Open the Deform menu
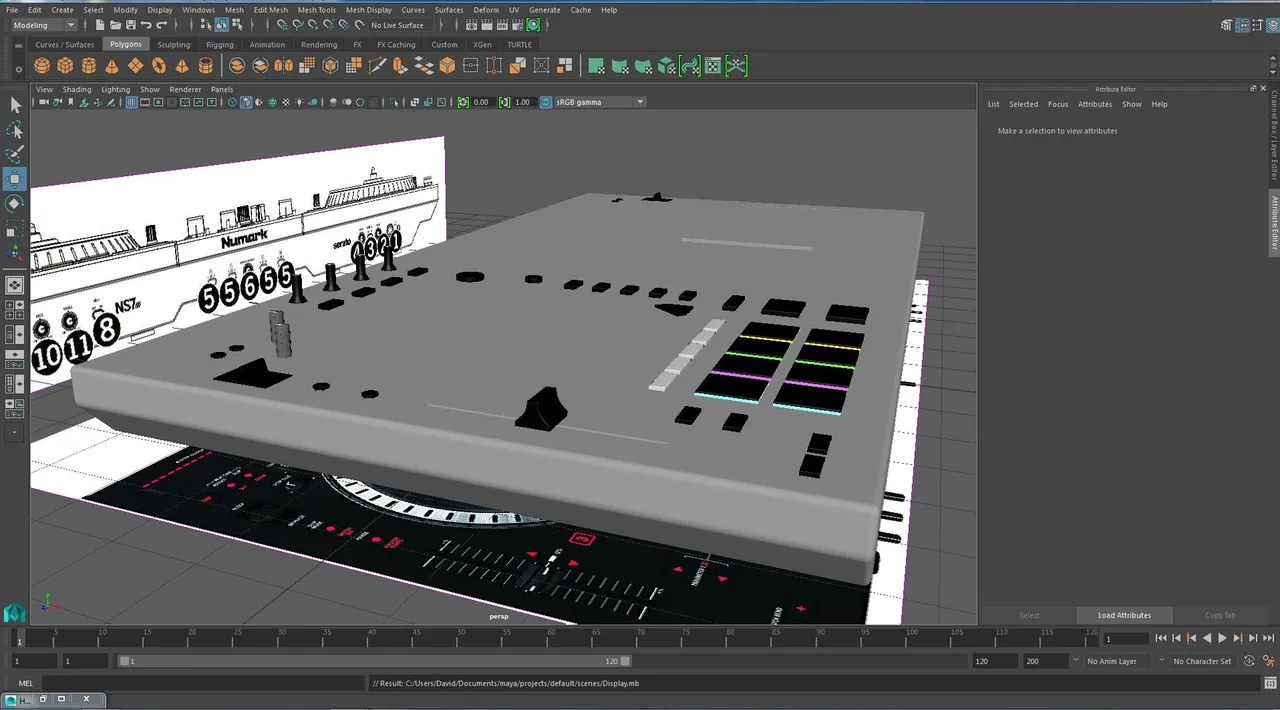 point(486,10)
